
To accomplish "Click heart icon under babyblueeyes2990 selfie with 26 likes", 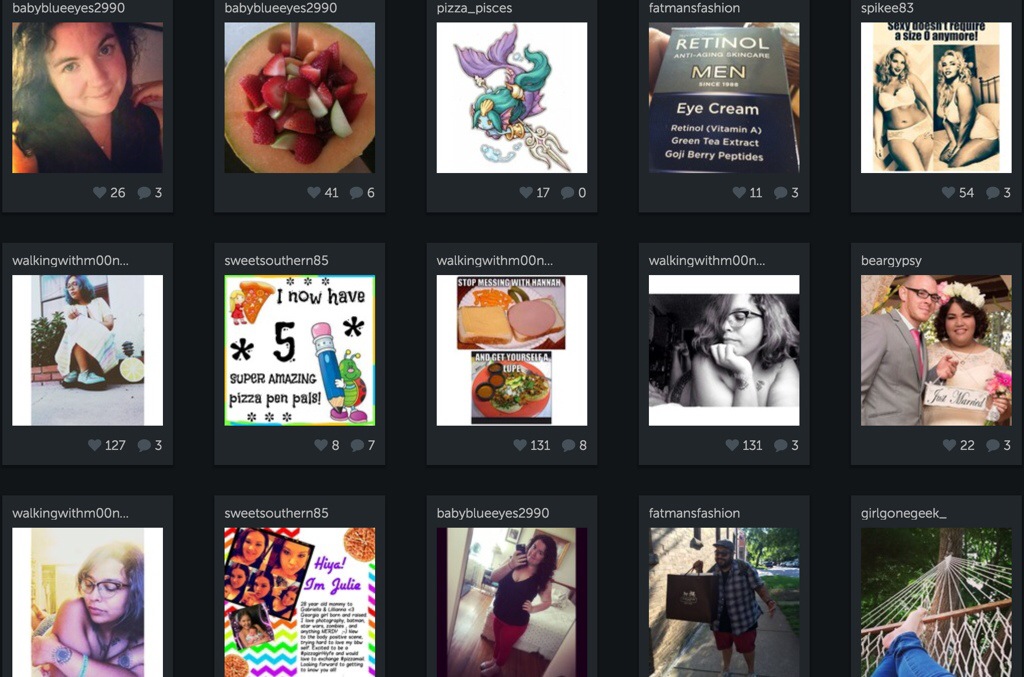I will (x=99, y=193).
